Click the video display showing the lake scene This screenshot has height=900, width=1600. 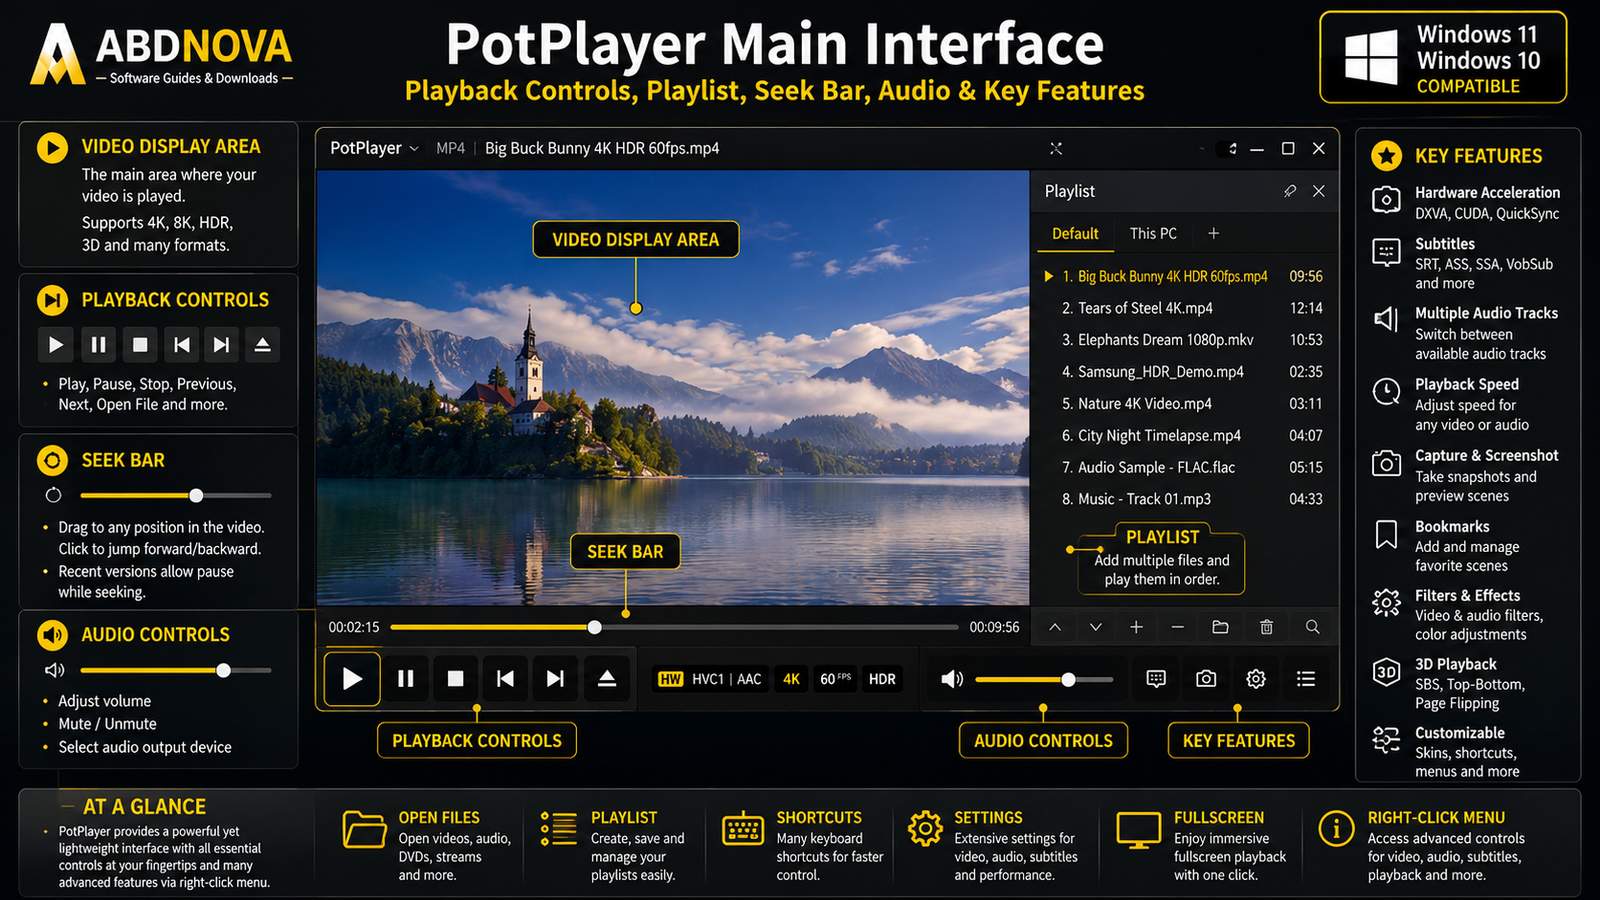coord(673,387)
